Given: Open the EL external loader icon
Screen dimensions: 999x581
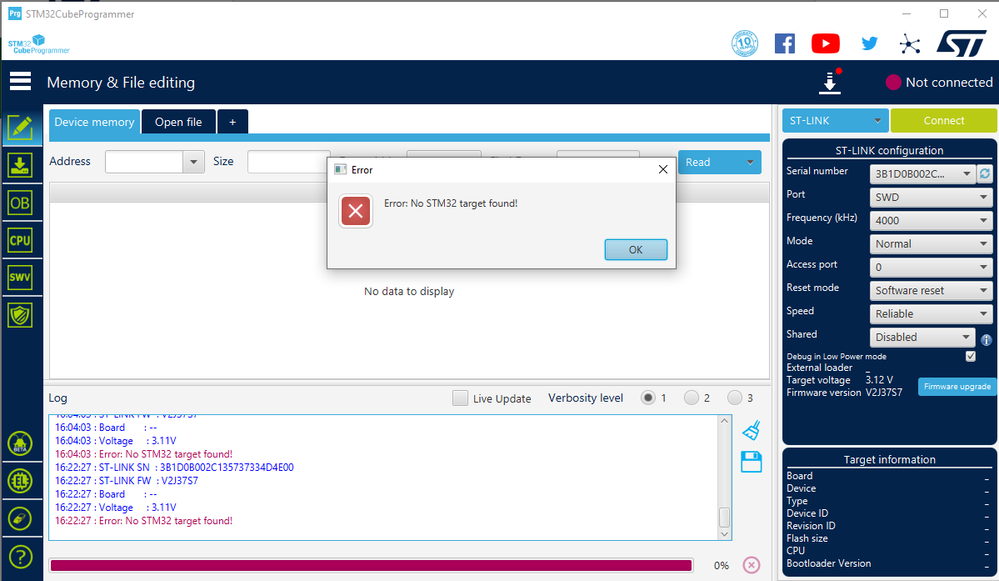Looking at the screenshot, I should (20, 481).
